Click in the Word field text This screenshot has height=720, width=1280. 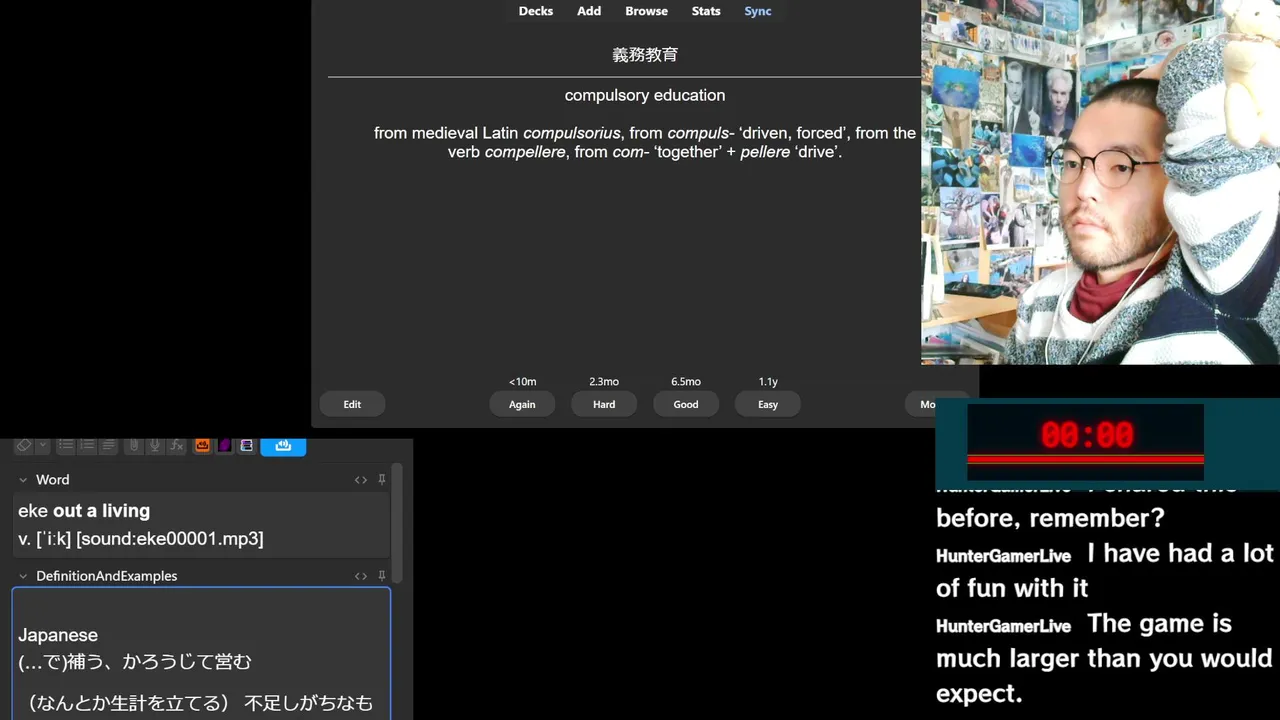pyautogui.click(x=201, y=525)
